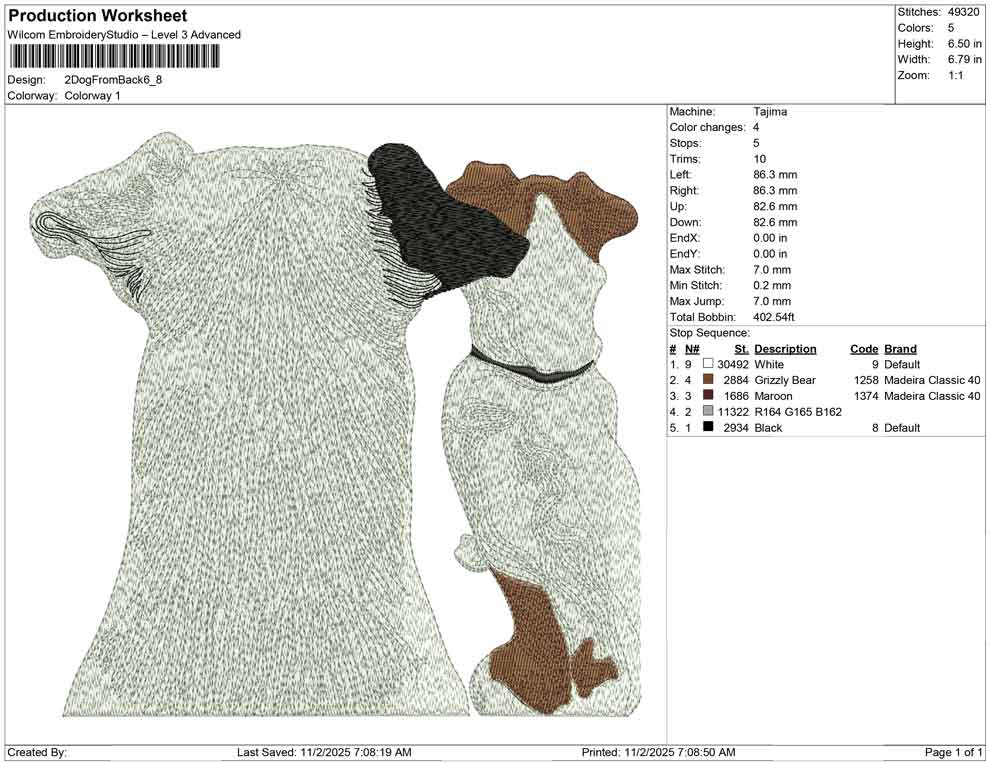
Task: Click the Maroon row code 1374
Action: pos(866,396)
